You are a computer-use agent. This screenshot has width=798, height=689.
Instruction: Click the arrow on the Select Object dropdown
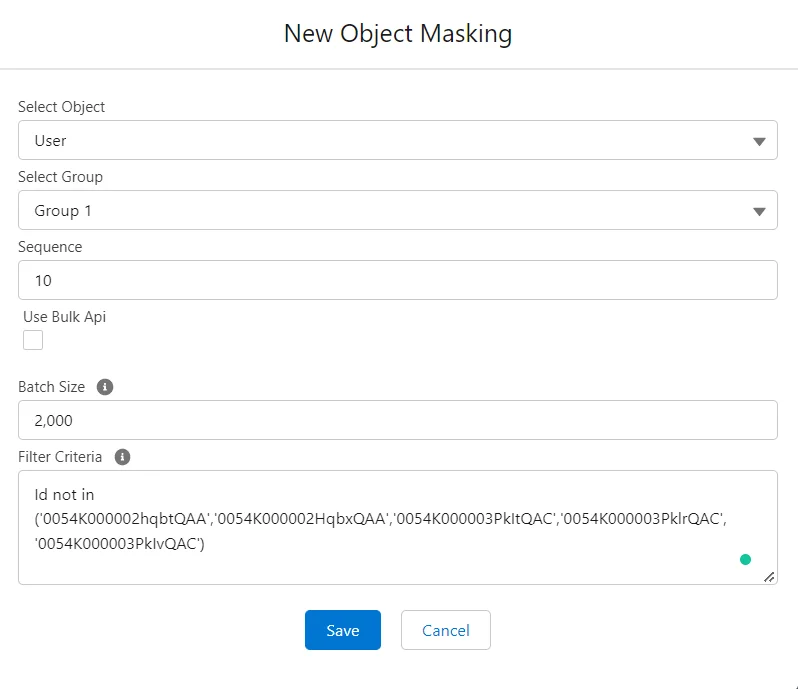[x=759, y=141]
